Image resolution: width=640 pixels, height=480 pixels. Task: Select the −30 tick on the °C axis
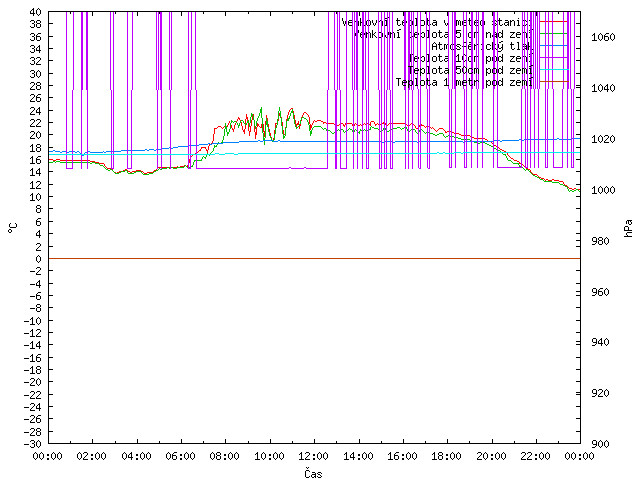[x=32, y=444]
